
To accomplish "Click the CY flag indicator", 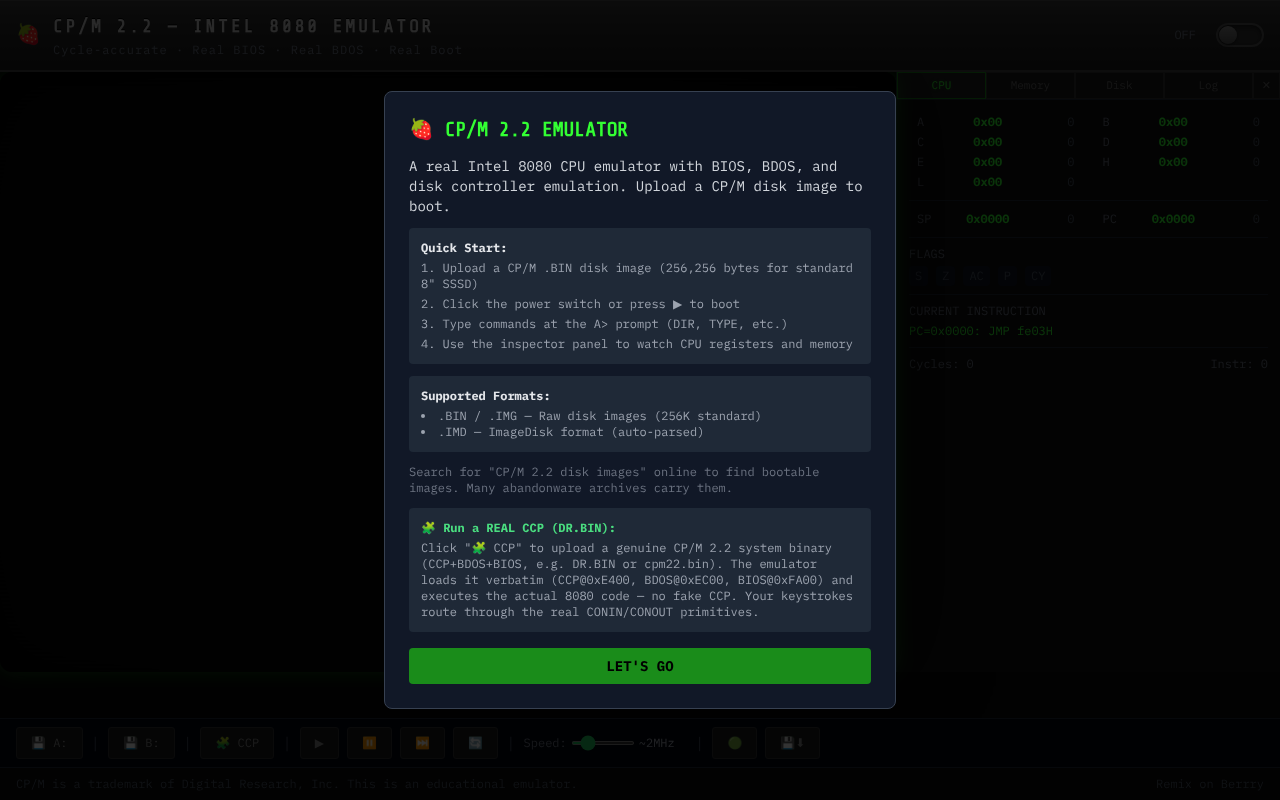I will [1038, 276].
